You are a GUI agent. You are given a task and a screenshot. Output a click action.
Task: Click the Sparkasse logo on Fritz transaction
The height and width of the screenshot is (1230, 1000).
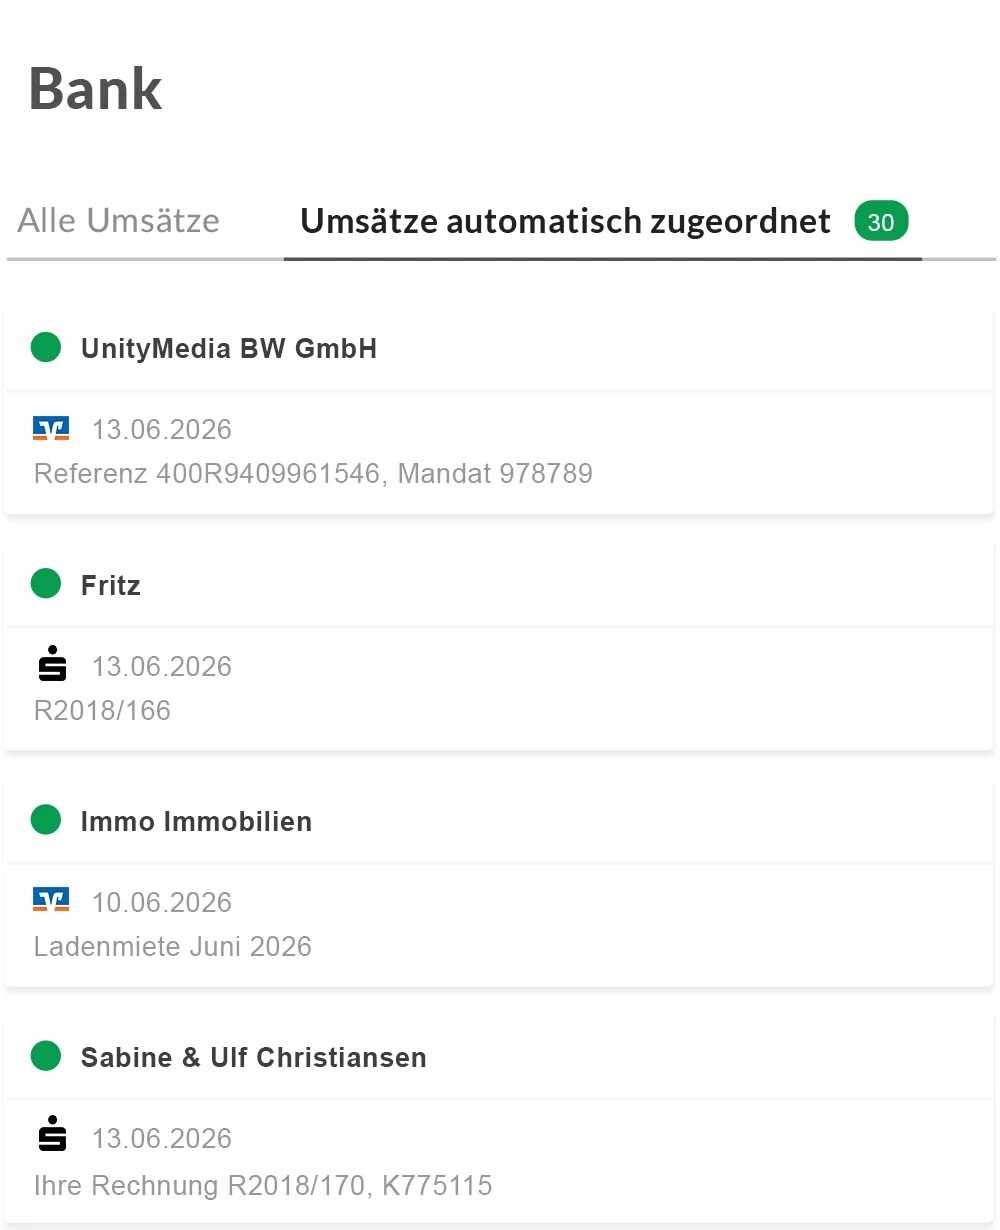point(52,665)
